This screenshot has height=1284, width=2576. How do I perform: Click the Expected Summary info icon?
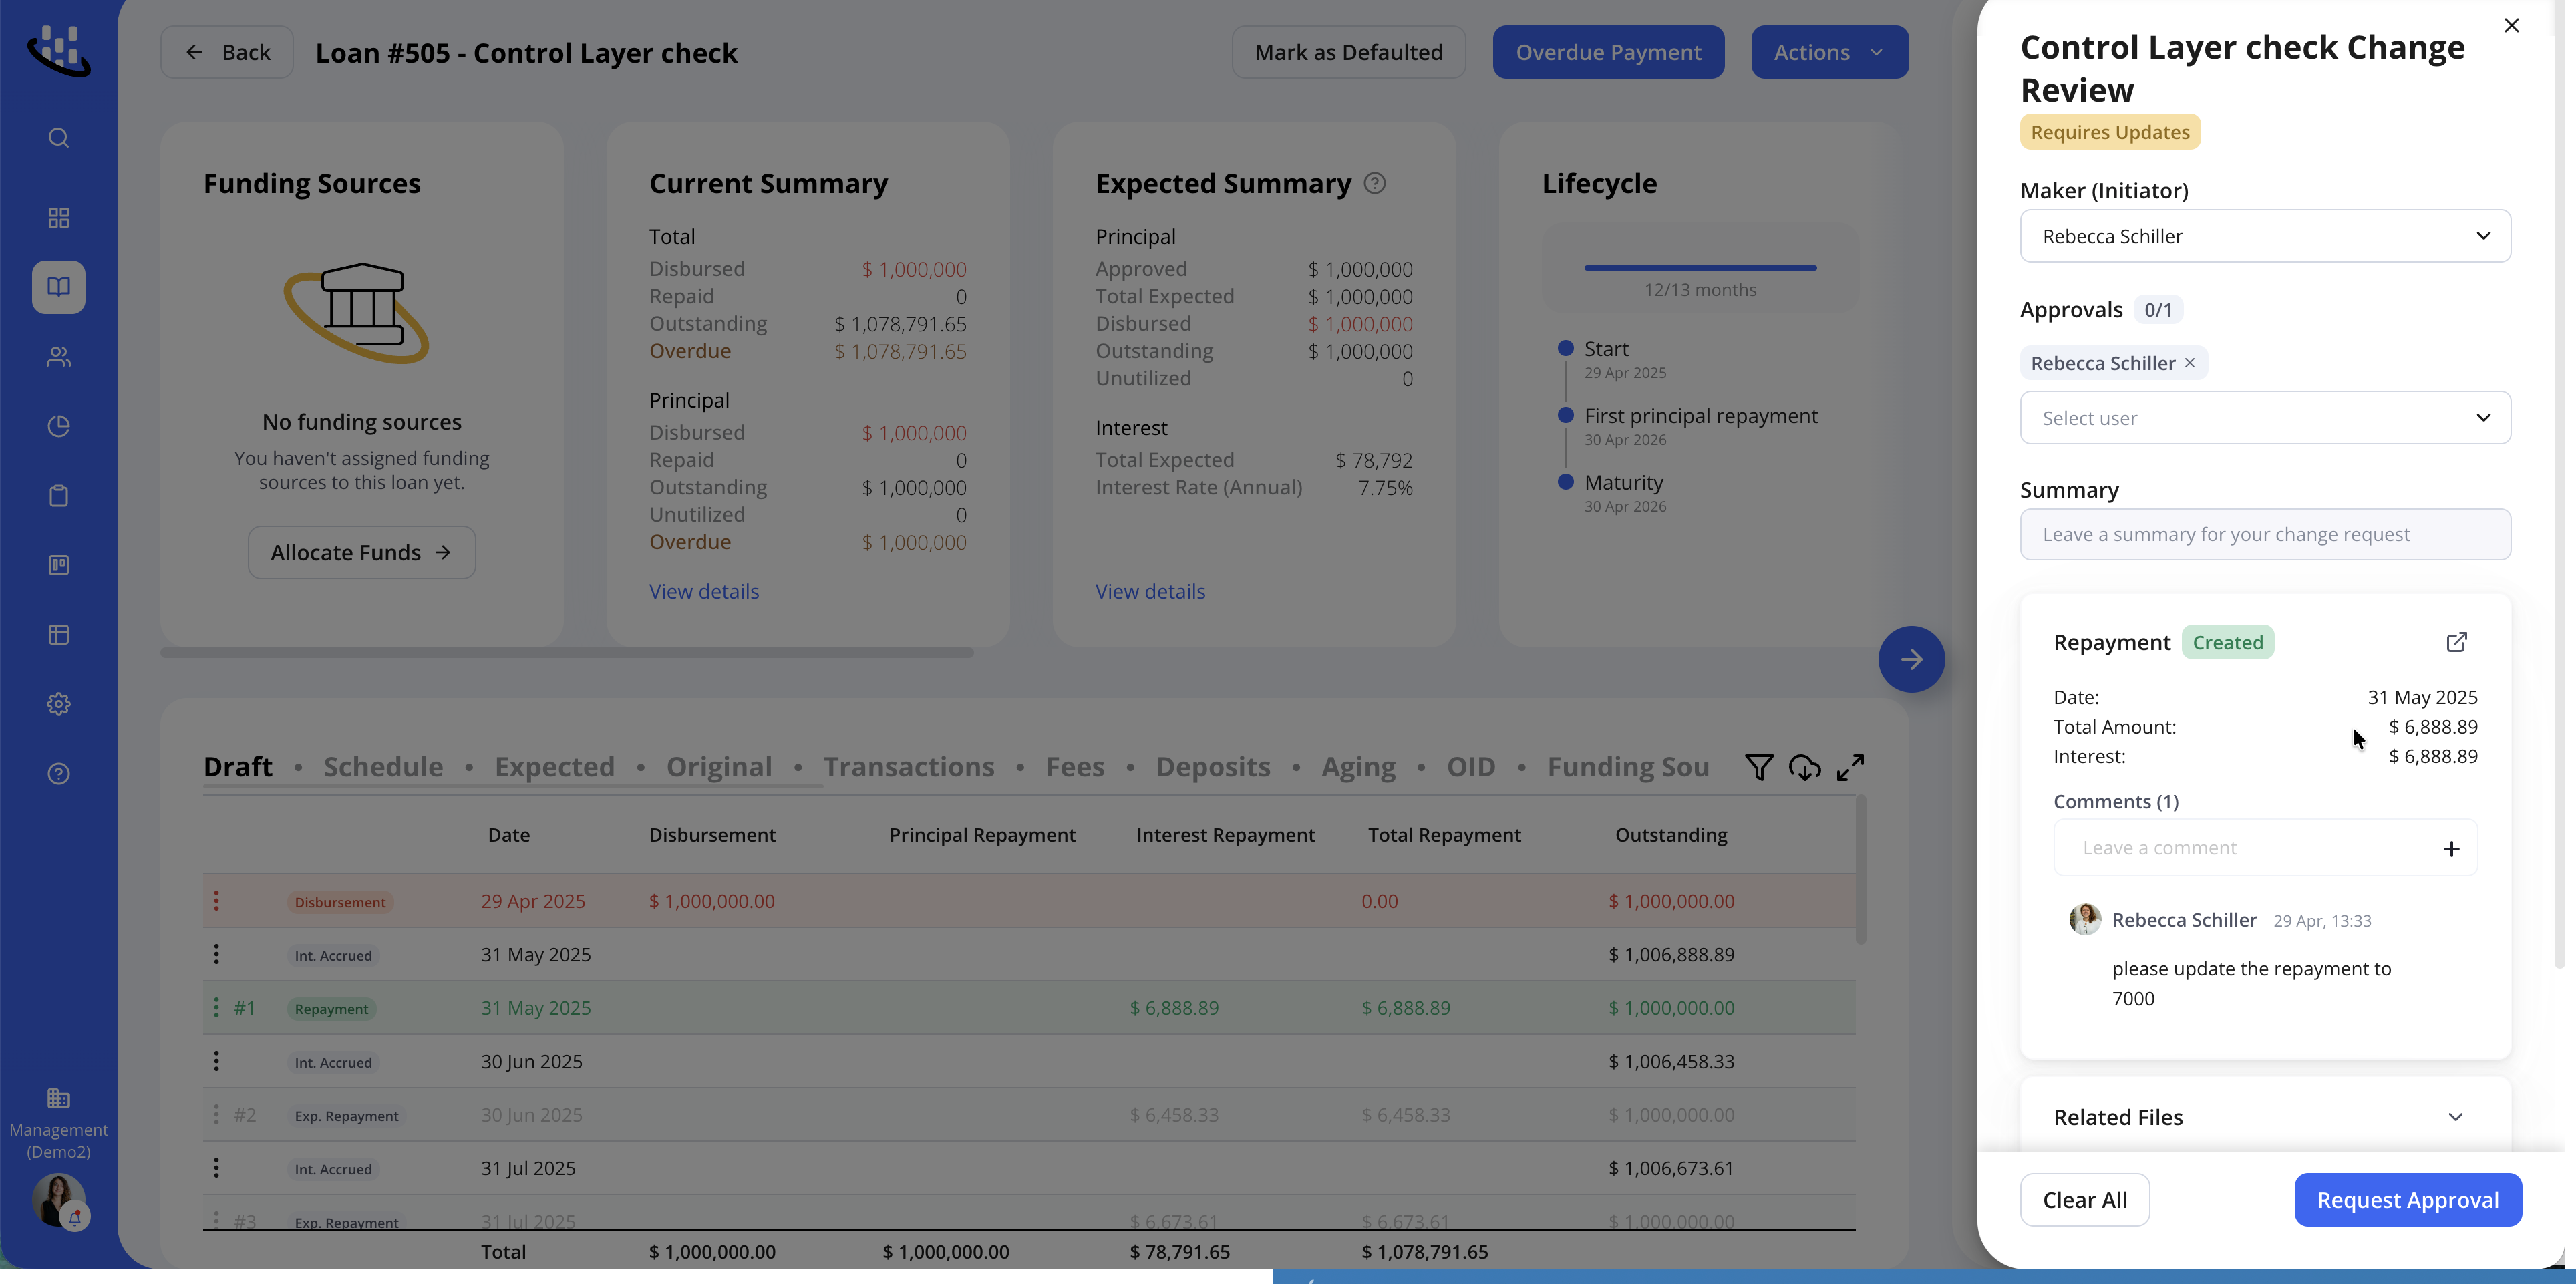coord(1375,183)
